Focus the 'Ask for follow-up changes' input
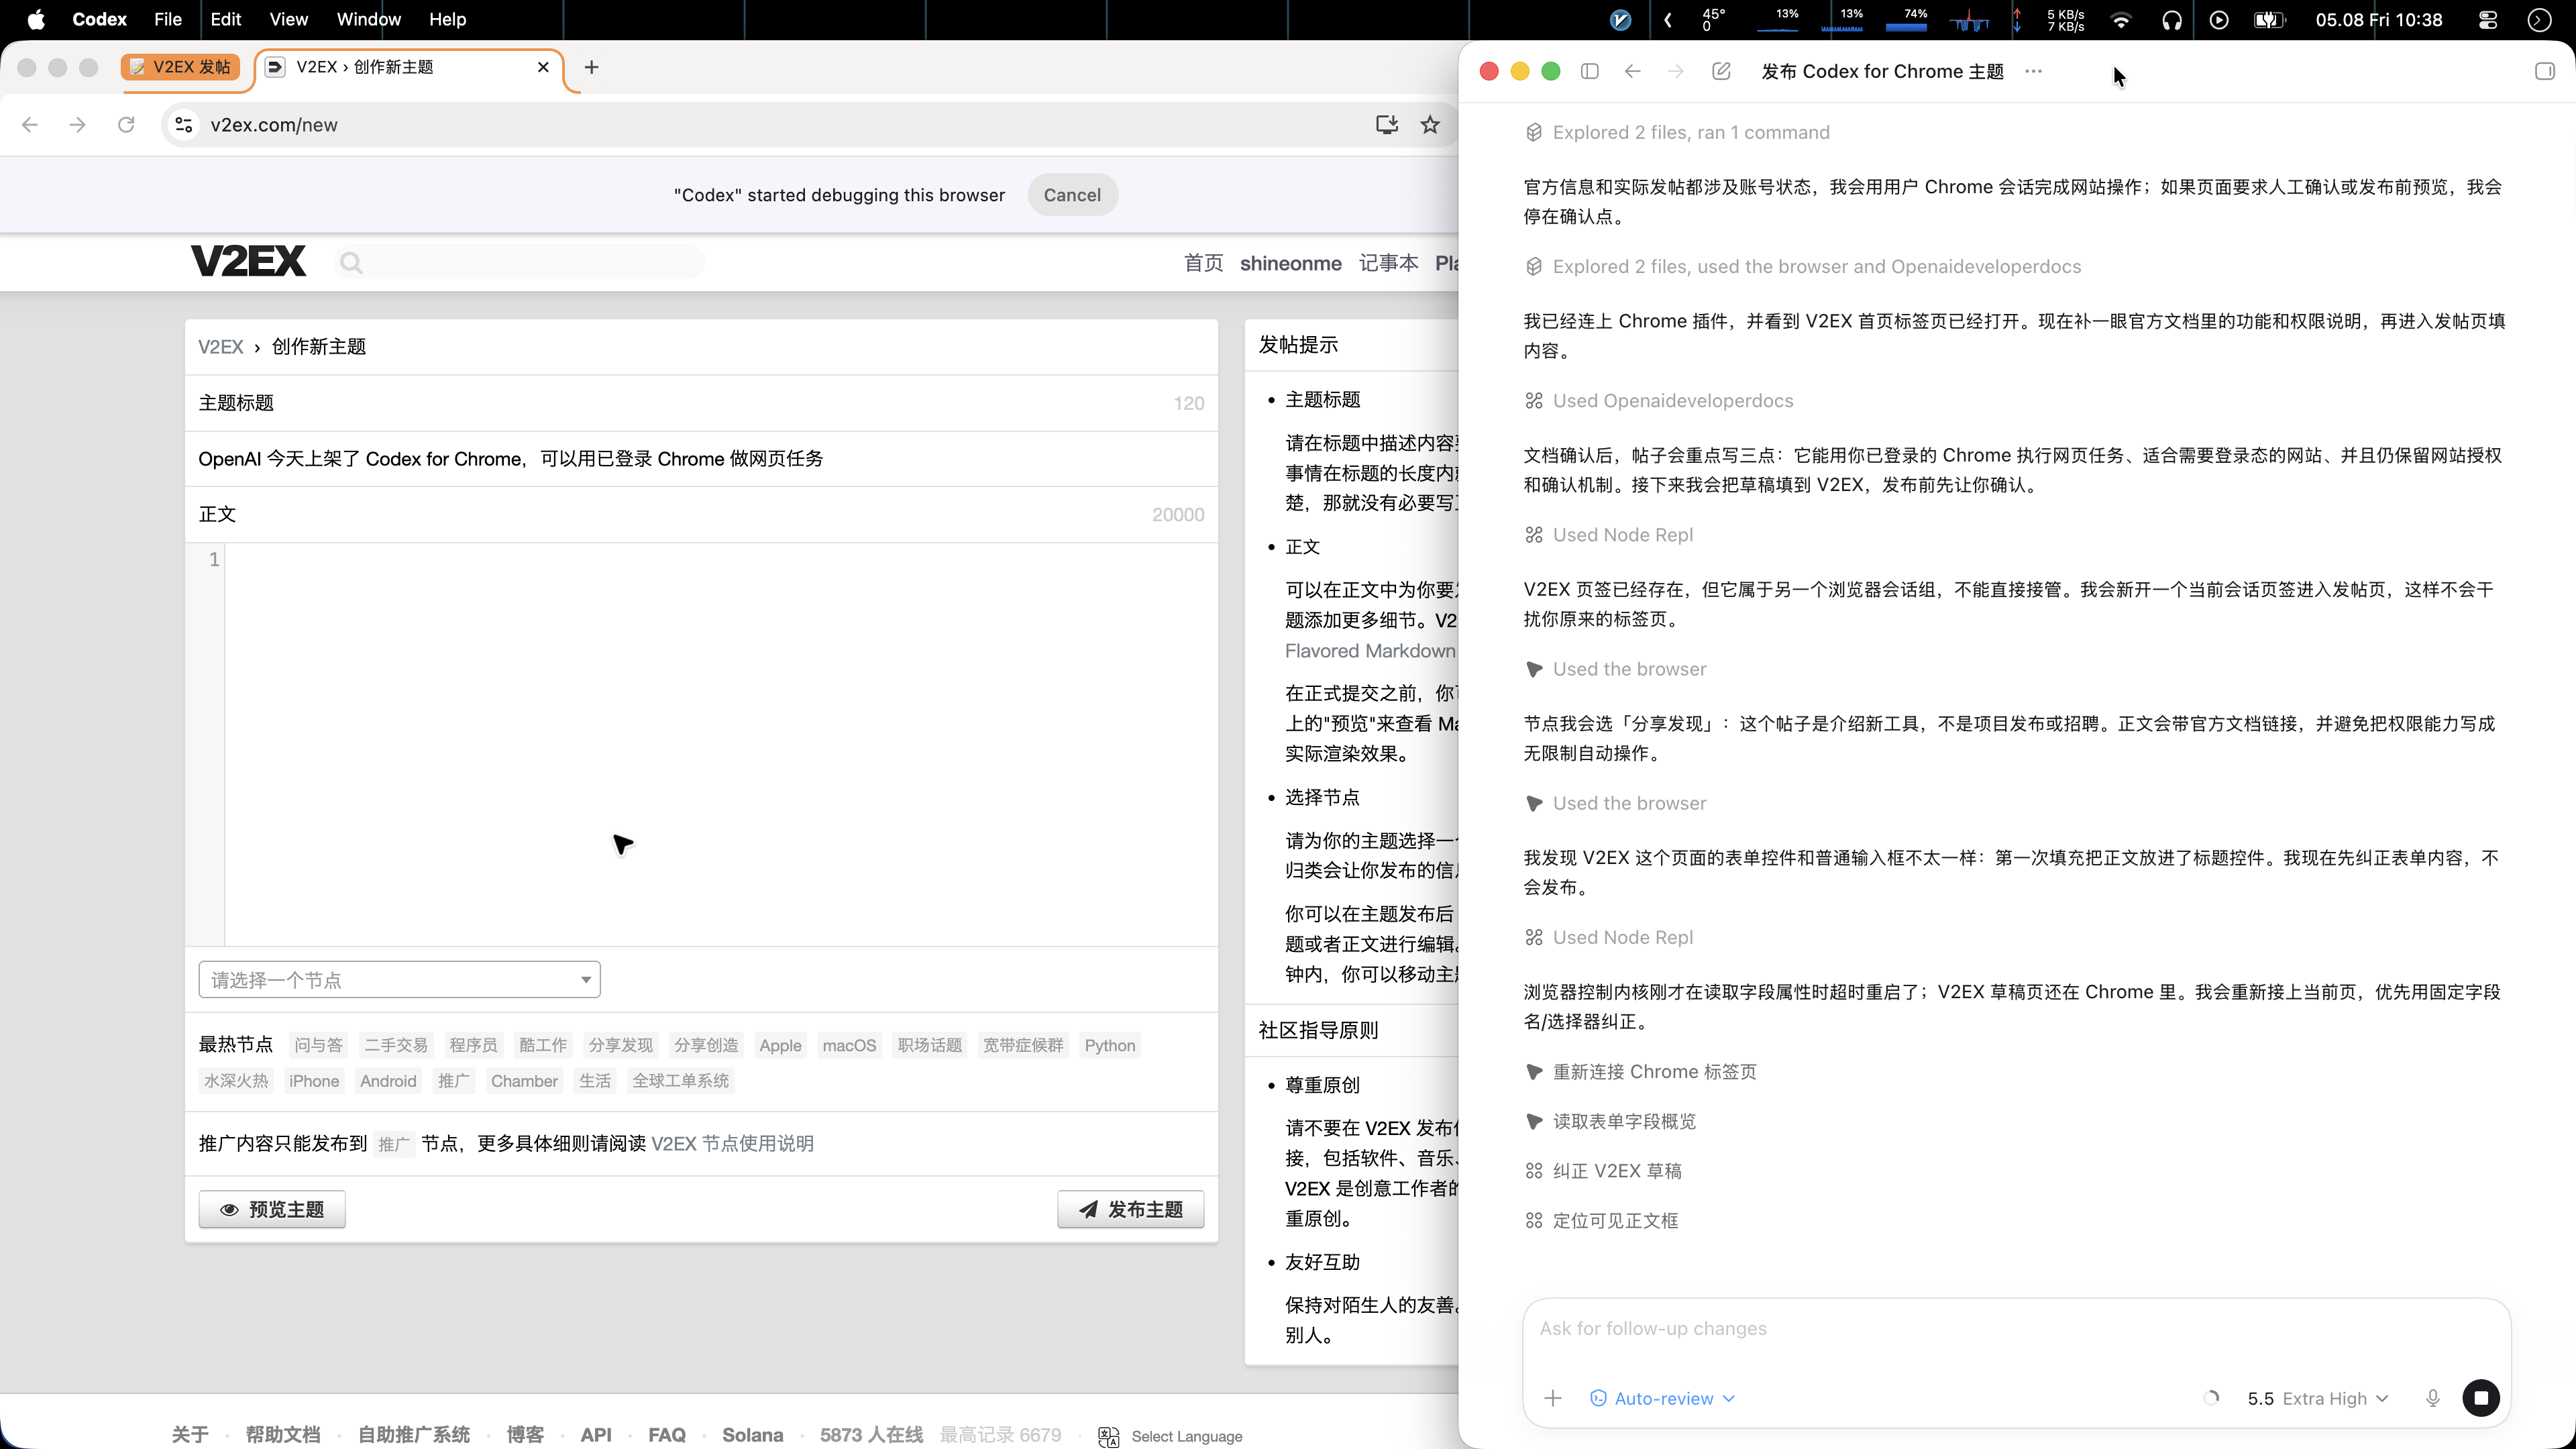Image resolution: width=2576 pixels, height=1449 pixels. click(2016, 1329)
